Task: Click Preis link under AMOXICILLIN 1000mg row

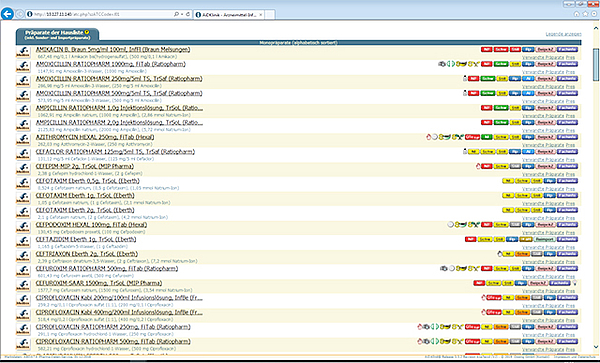Action: point(570,72)
